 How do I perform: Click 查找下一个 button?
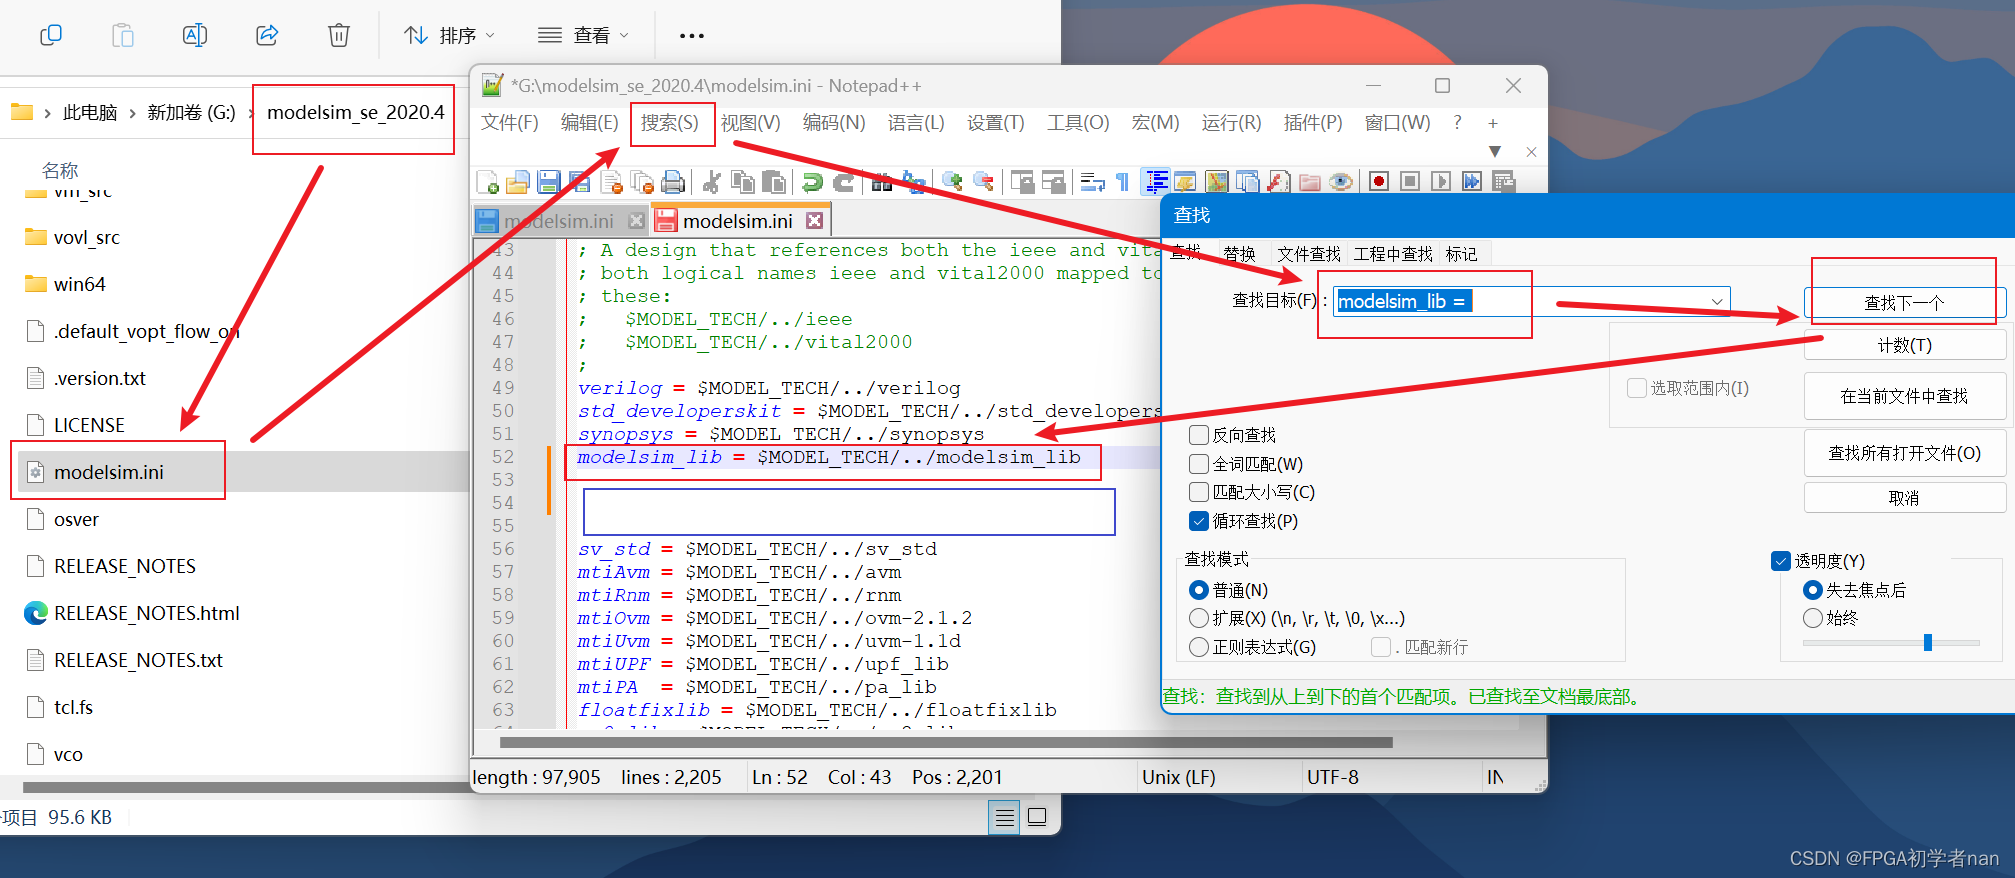[1904, 302]
